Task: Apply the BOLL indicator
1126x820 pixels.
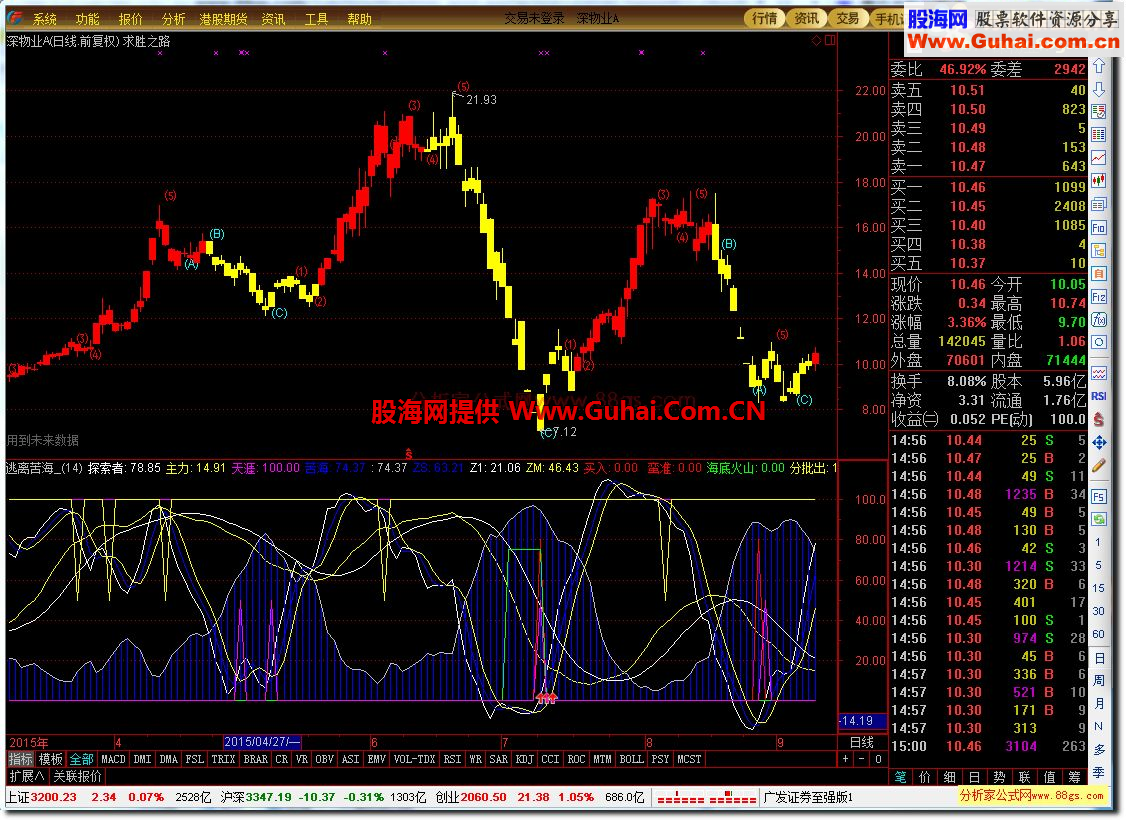Action: pos(631,759)
